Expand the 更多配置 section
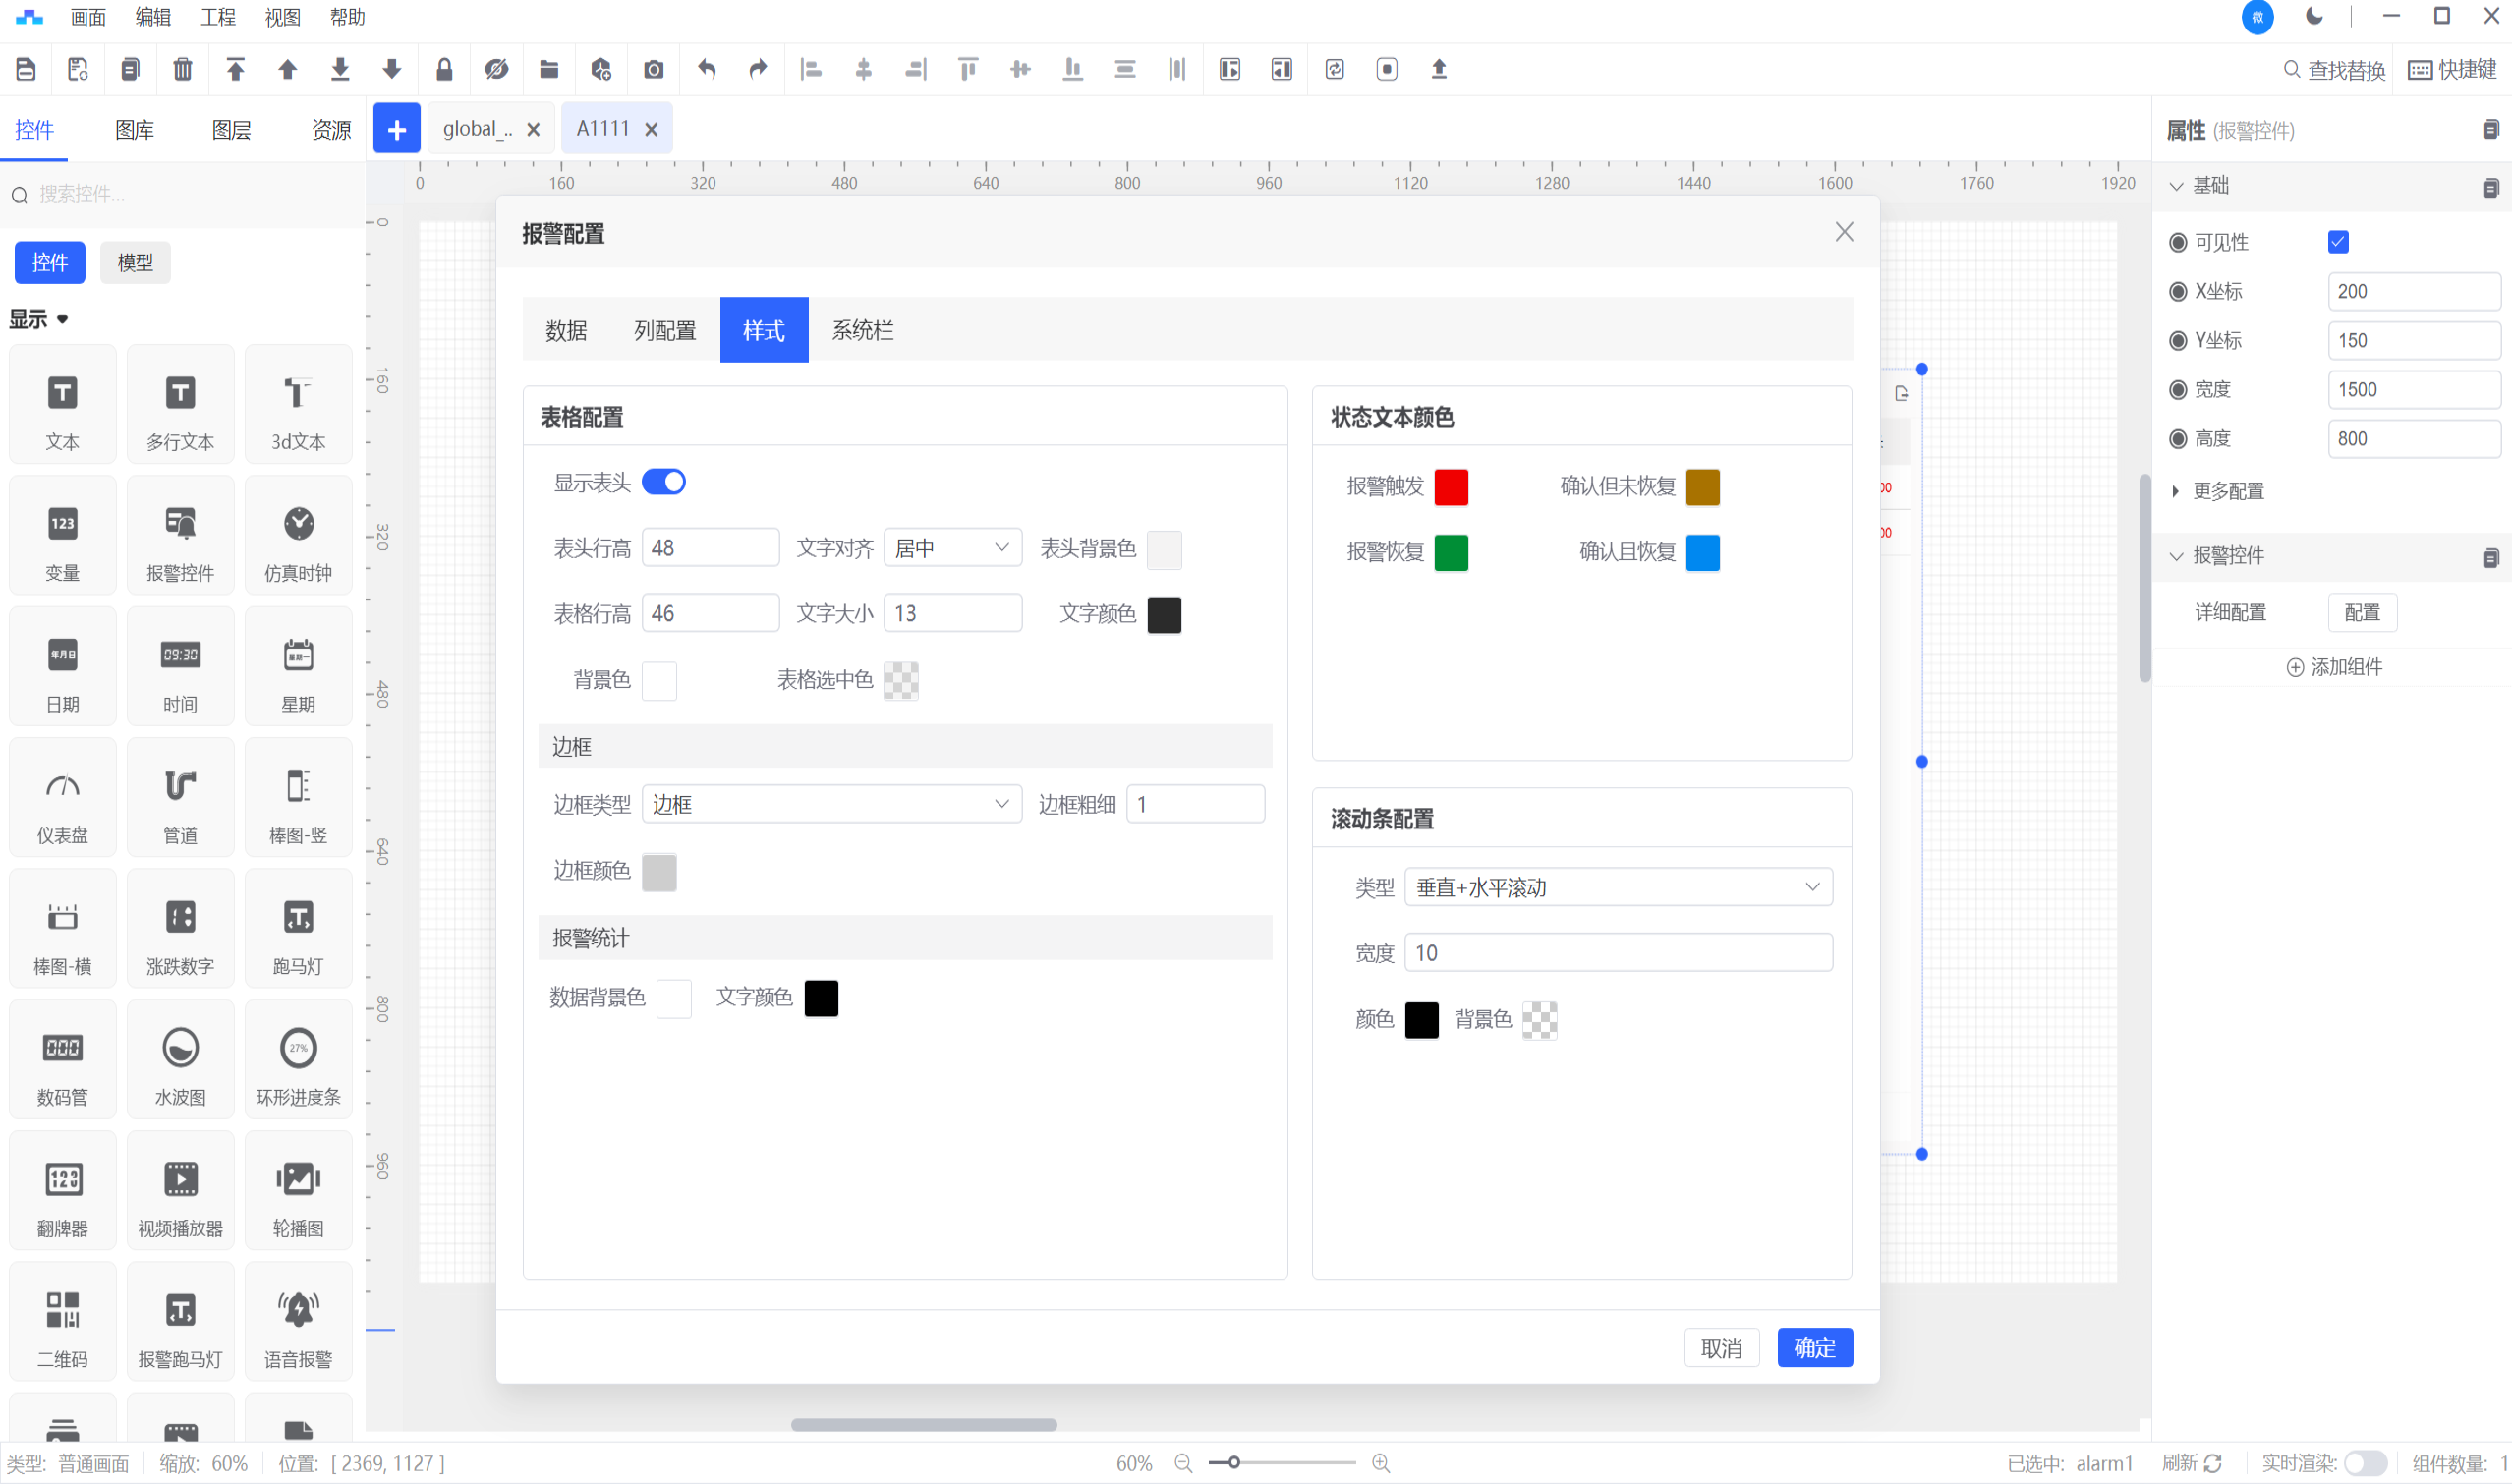 2227,491
